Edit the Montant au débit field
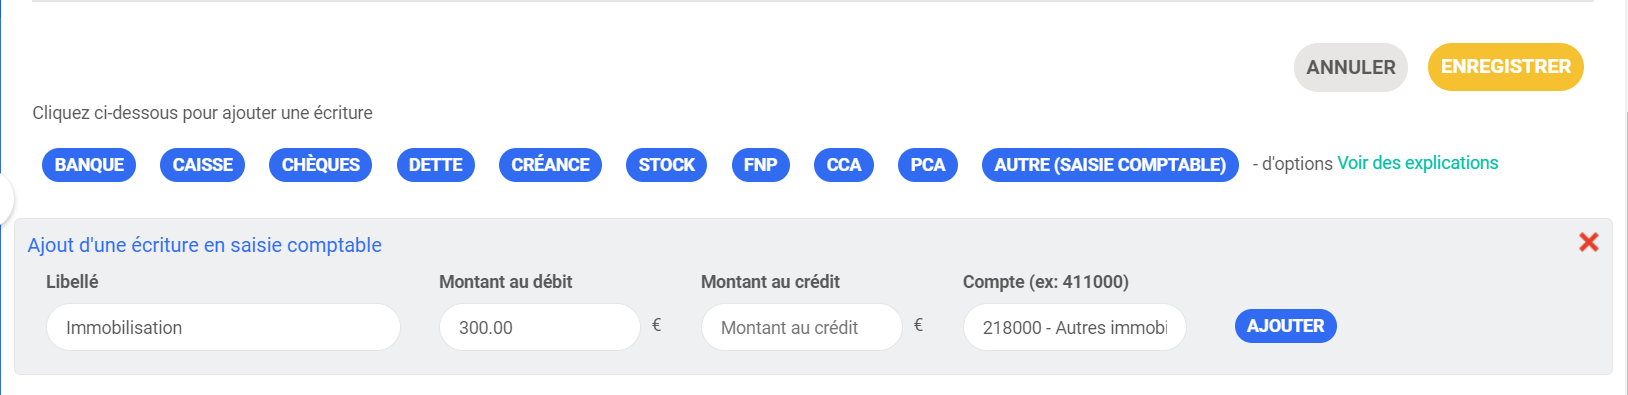The height and width of the screenshot is (395, 1628). pyautogui.click(x=539, y=327)
